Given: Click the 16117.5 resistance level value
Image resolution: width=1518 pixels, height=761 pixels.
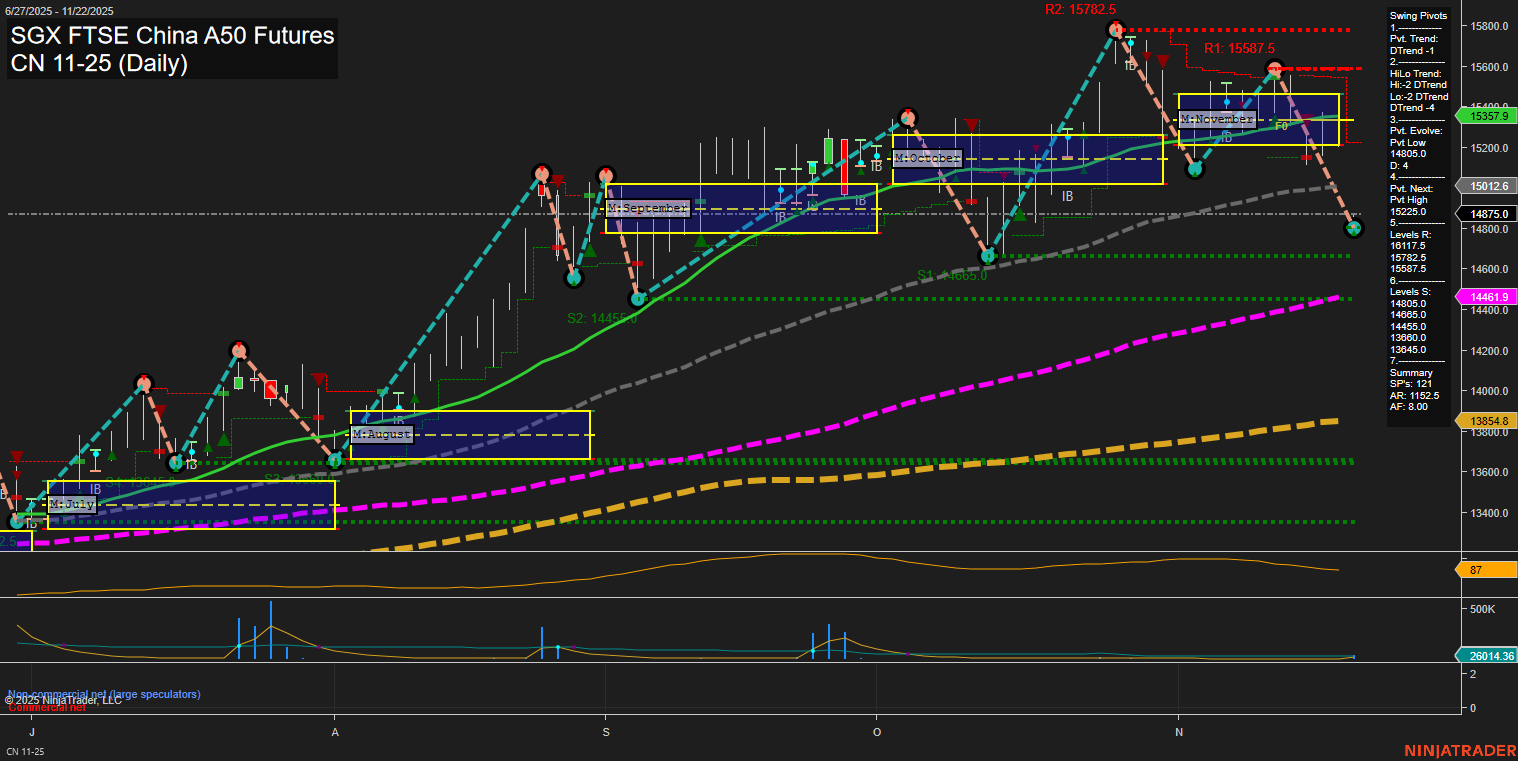Looking at the screenshot, I should click(x=1407, y=246).
